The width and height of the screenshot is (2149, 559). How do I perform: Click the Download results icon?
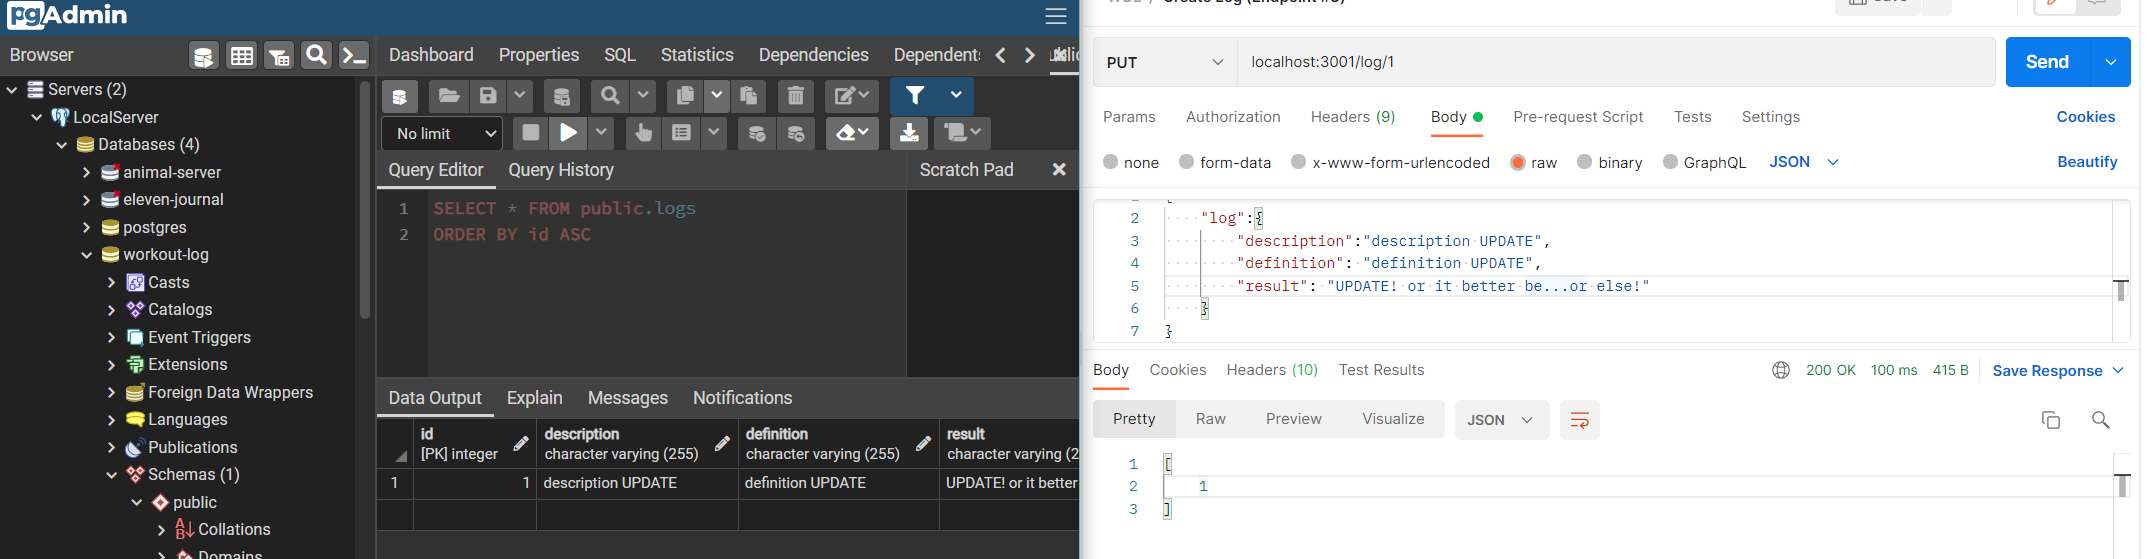[909, 133]
